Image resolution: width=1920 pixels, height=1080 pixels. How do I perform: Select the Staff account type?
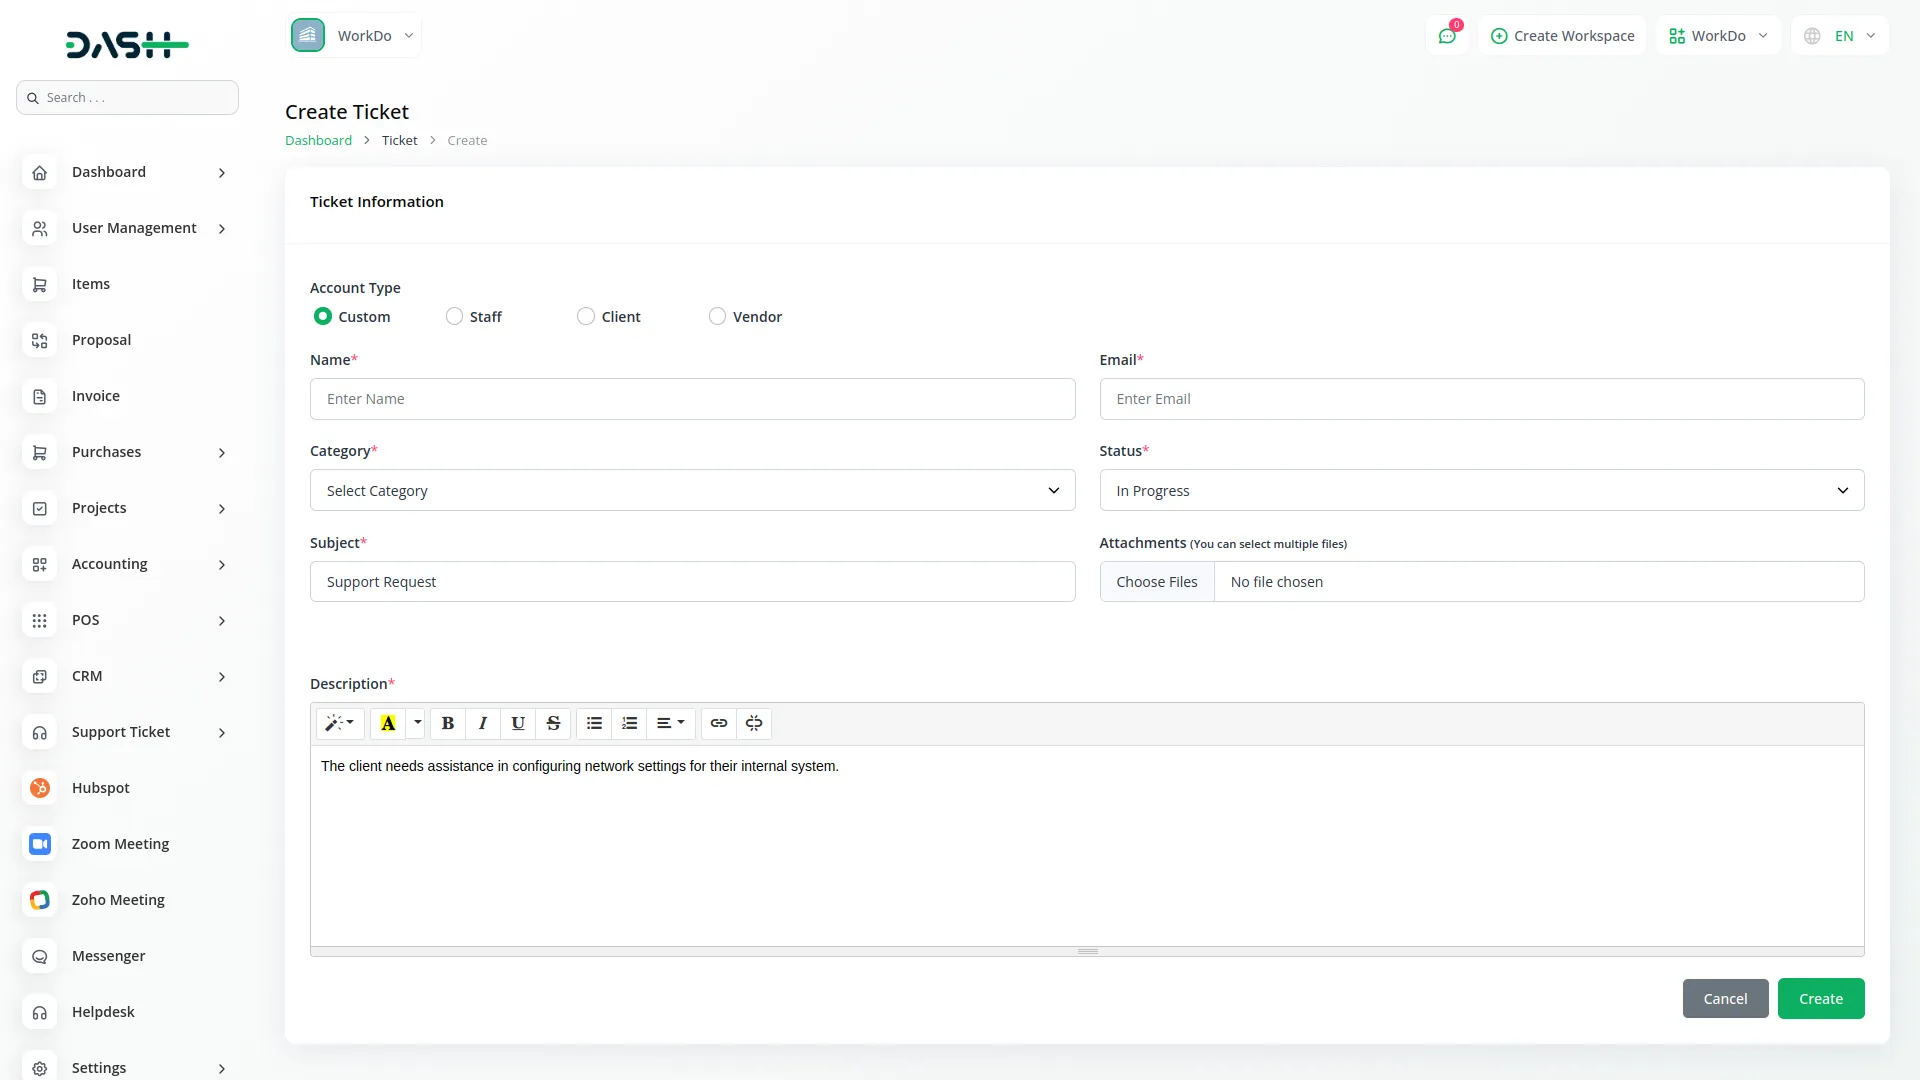click(x=455, y=316)
